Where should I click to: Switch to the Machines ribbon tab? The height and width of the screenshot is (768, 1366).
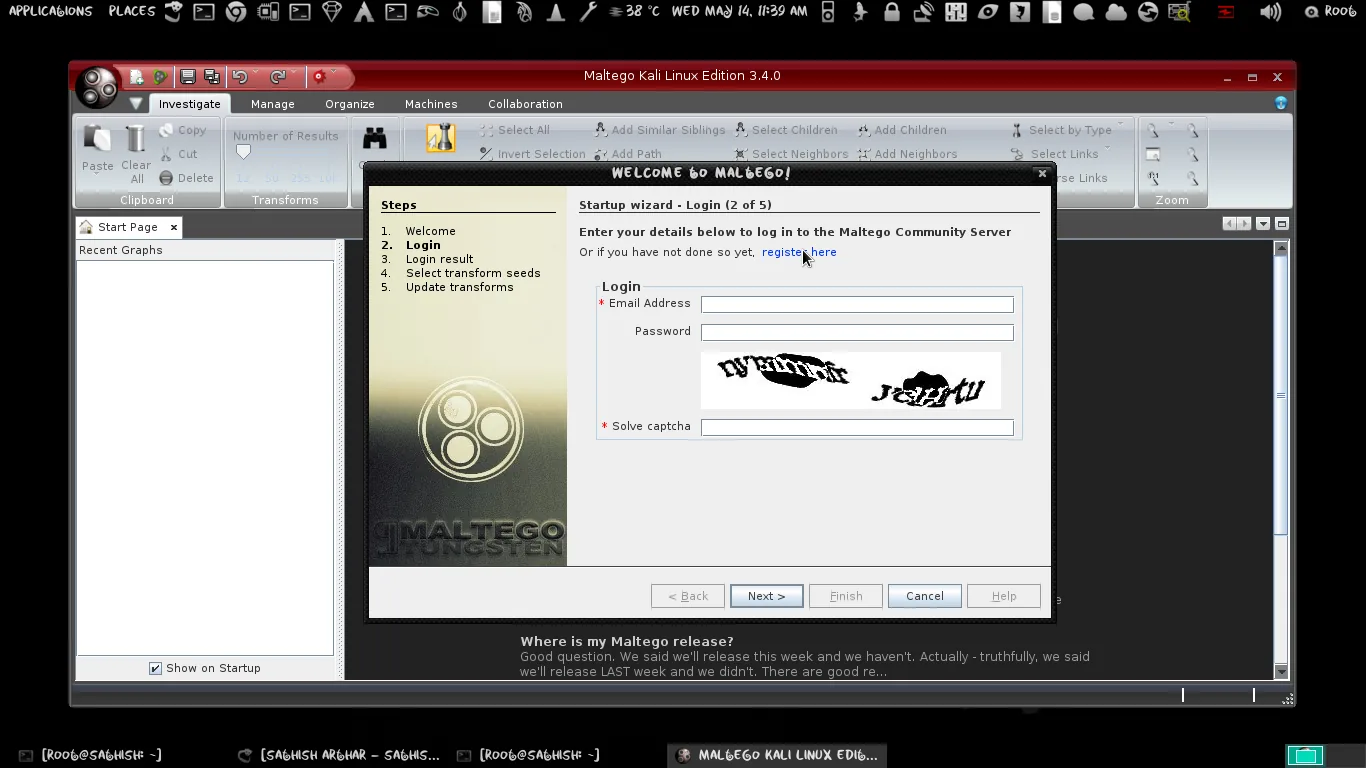point(431,104)
